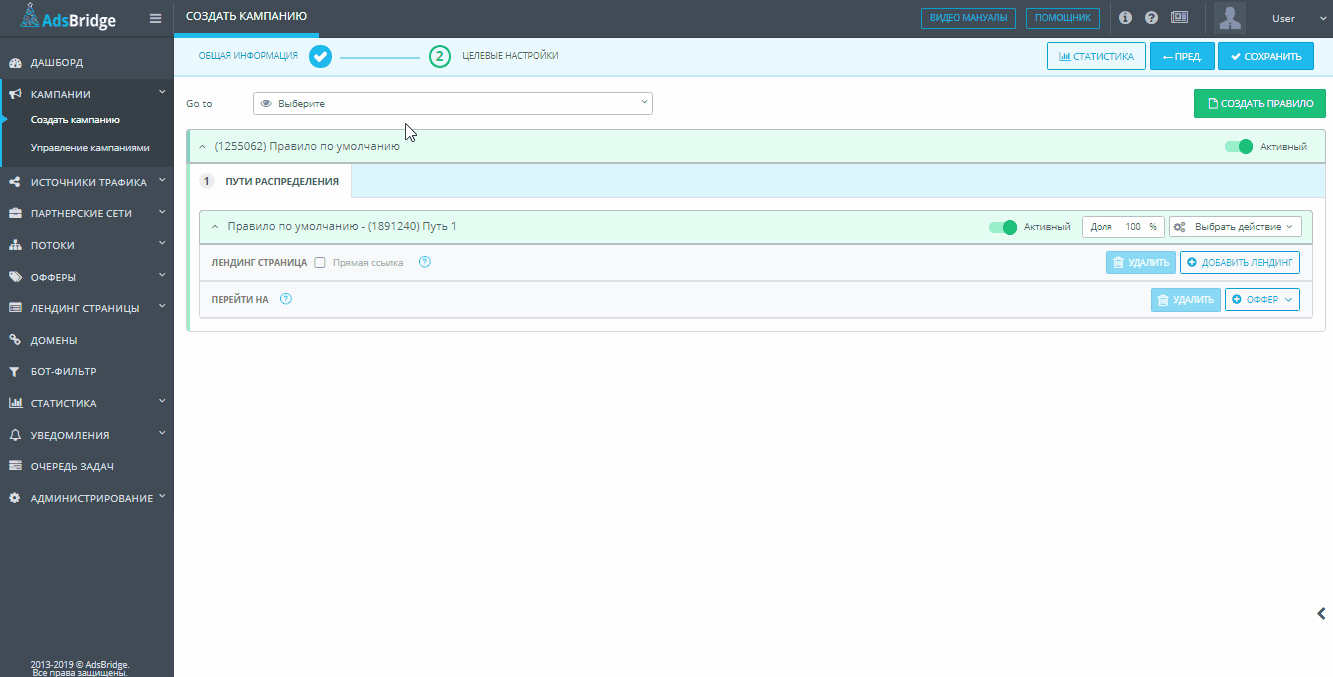
Task: Open the news icon in top bar
Action: click(x=1179, y=18)
